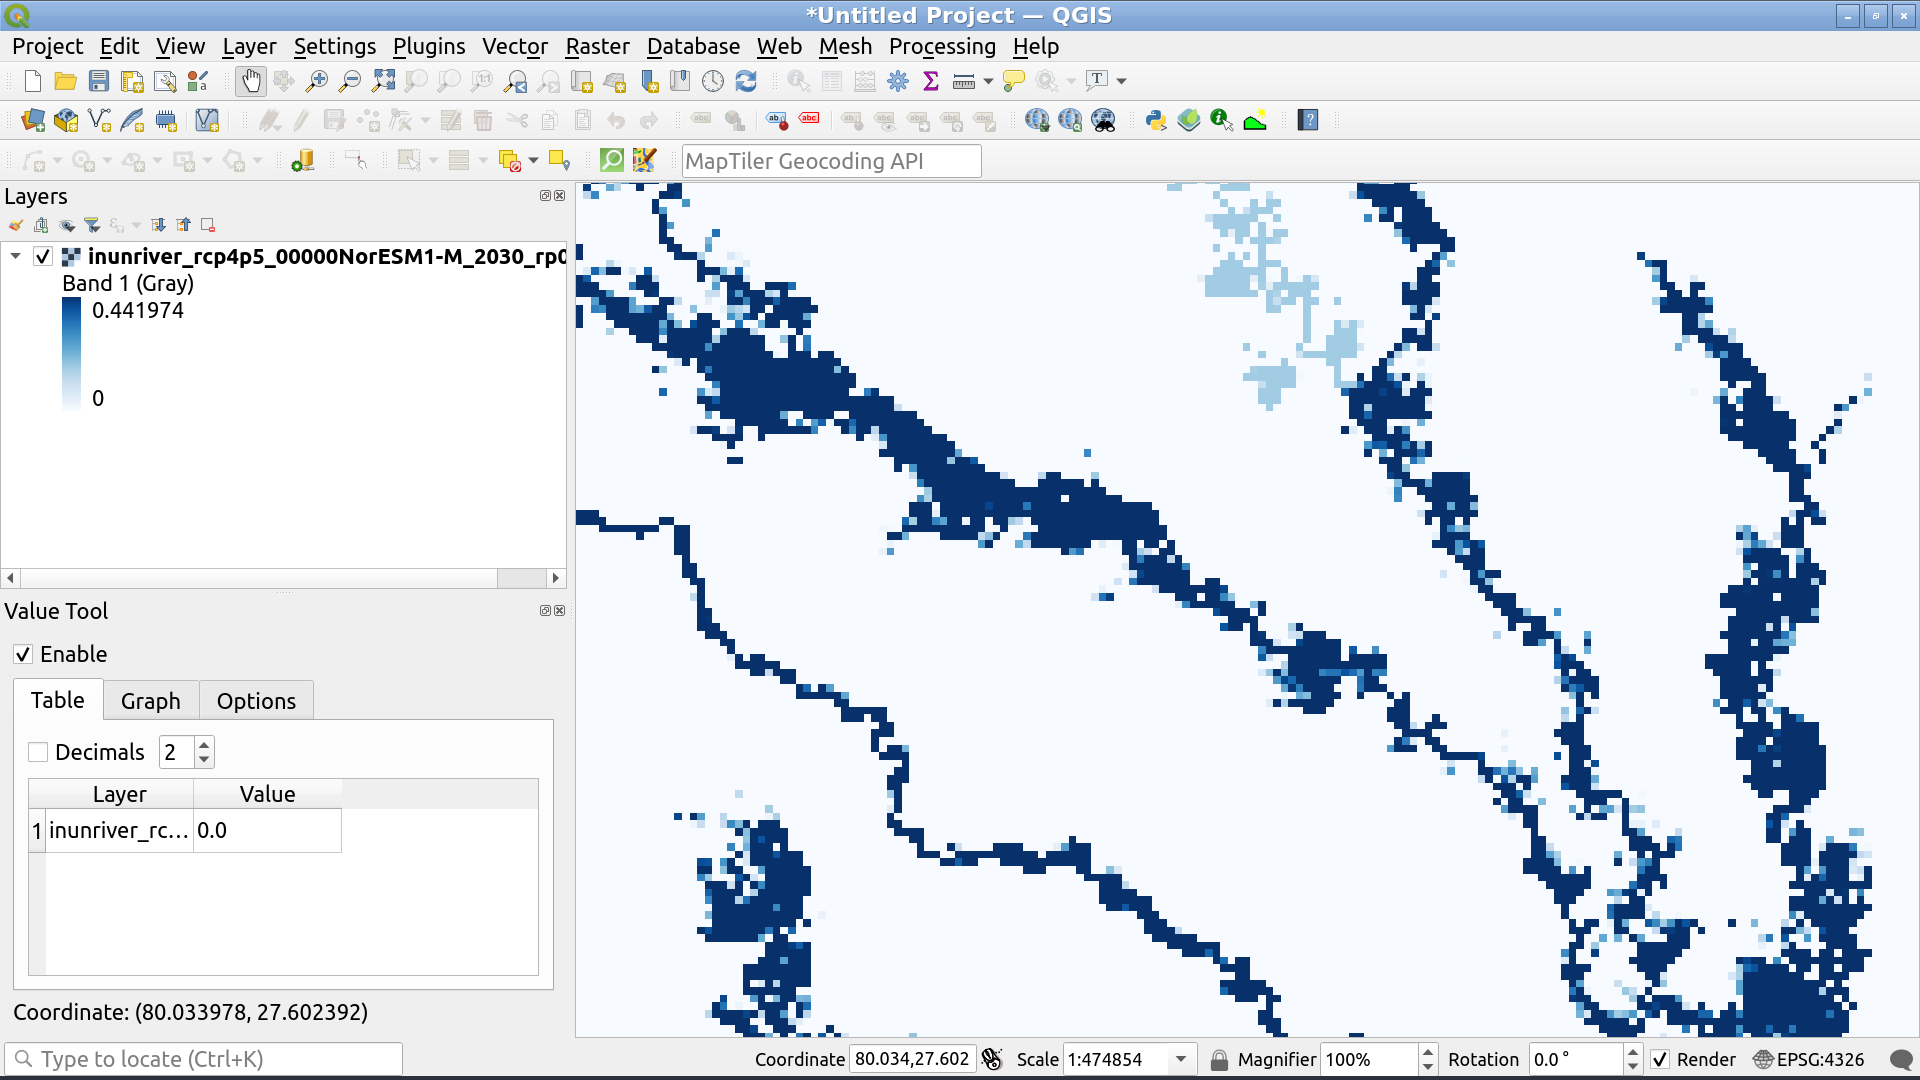
Task: Toggle visibility of inunriver raster layer
Action: tap(43, 256)
